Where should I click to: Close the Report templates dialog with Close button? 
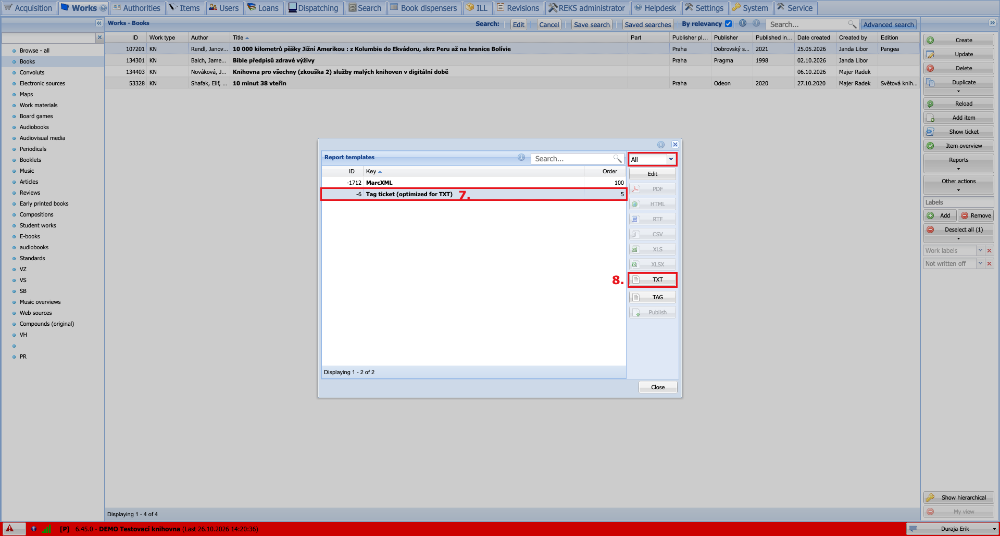(x=658, y=387)
